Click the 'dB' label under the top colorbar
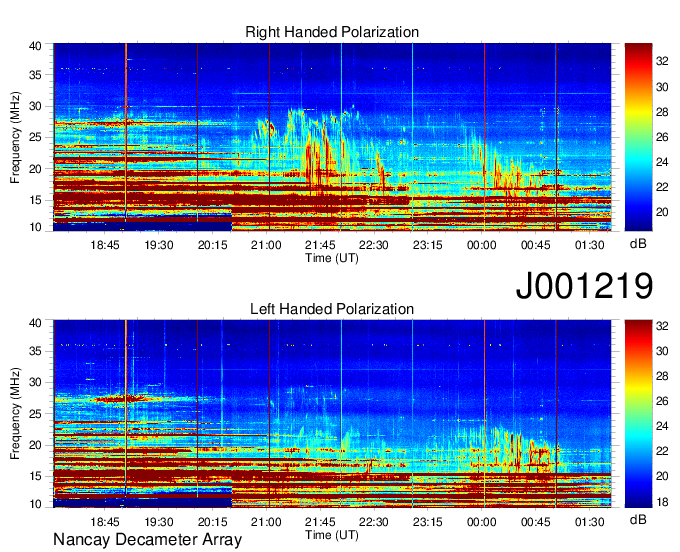This screenshot has height=552, width=680. coord(638,244)
